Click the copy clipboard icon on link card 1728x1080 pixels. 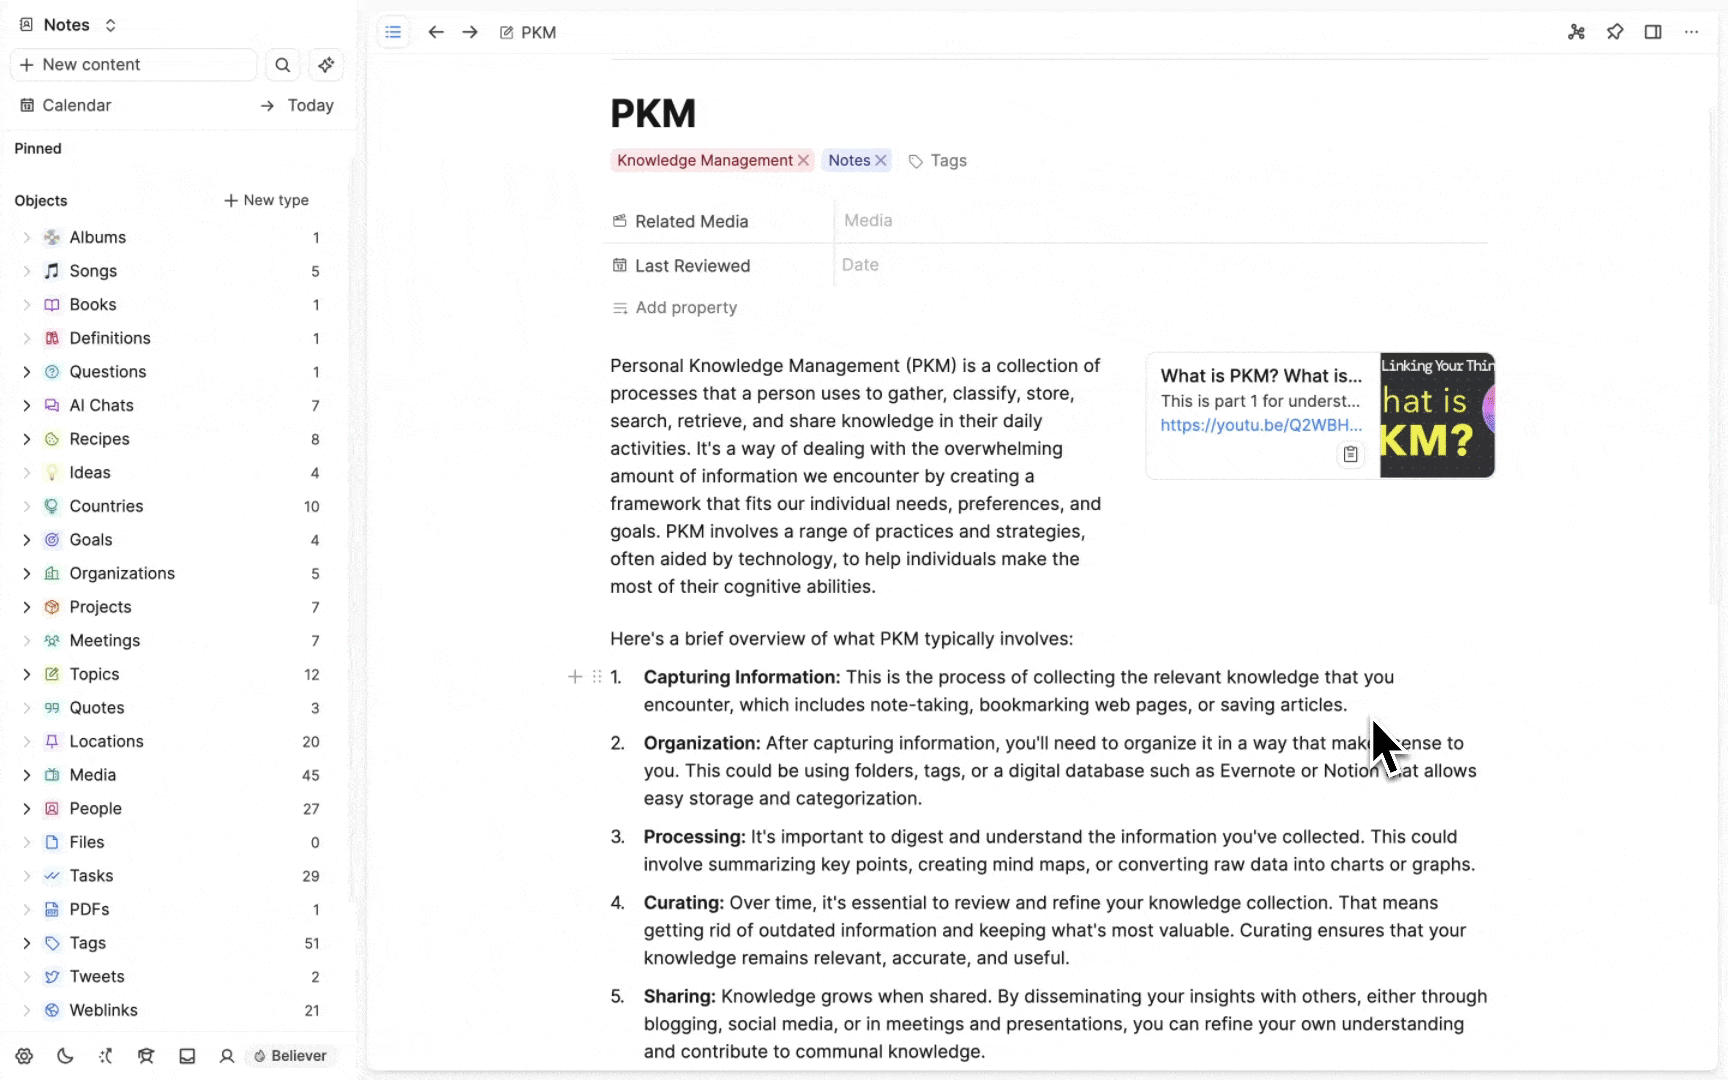pos(1350,454)
